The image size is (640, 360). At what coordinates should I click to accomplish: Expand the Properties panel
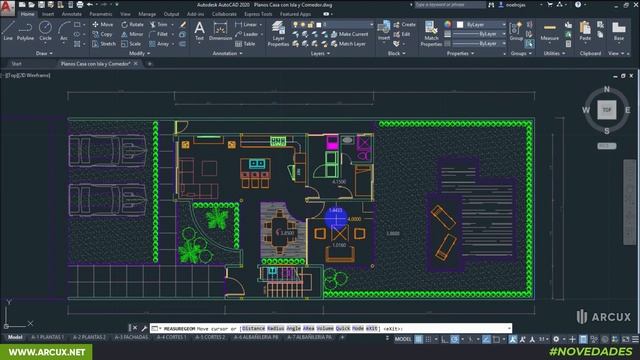point(460,53)
